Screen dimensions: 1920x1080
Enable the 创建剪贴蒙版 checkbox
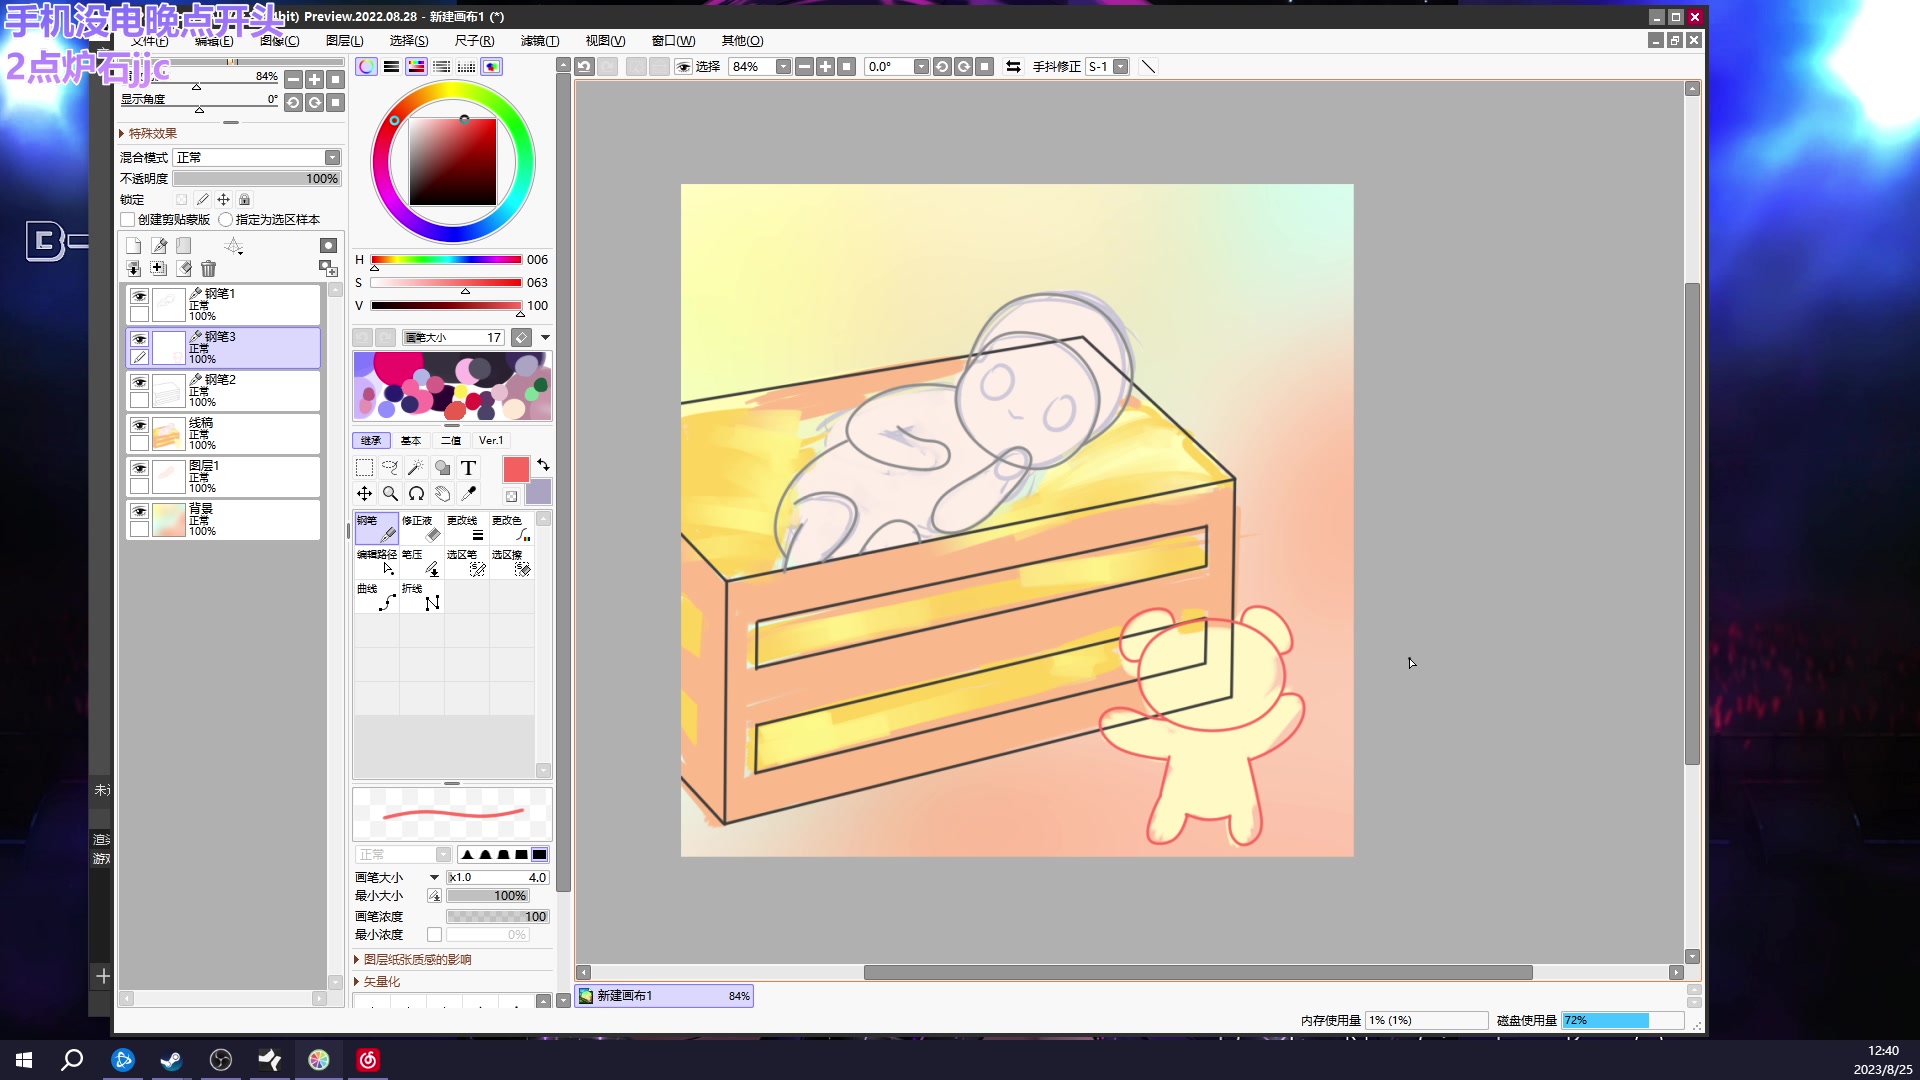point(128,219)
